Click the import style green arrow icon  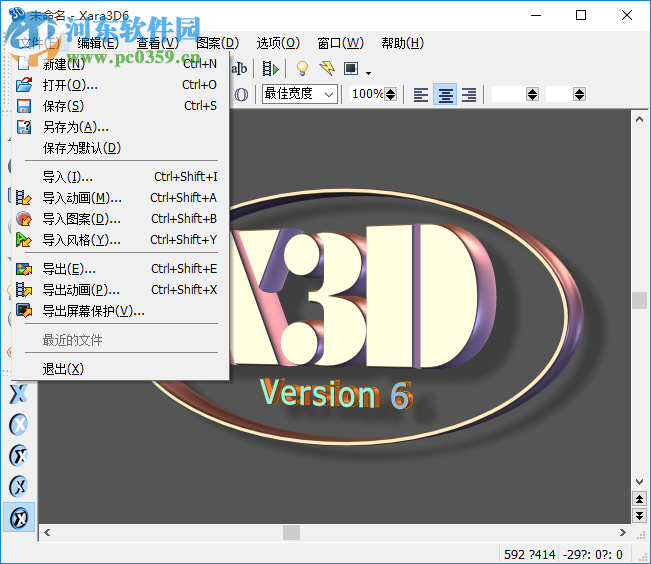tap(23, 240)
